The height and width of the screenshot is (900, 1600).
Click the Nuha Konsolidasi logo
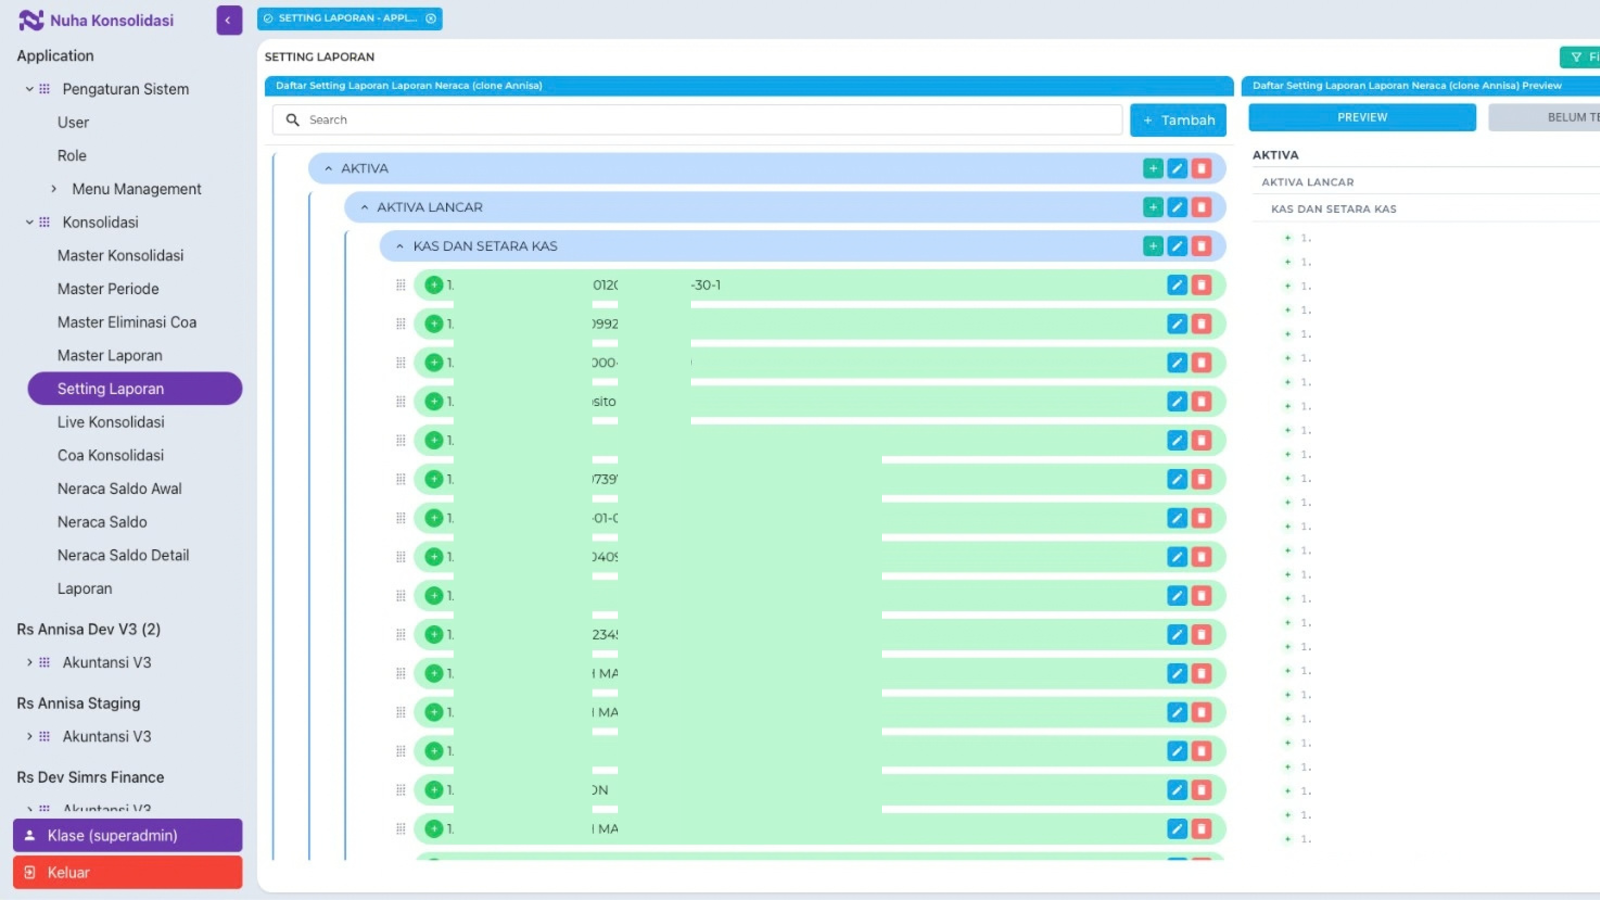point(96,20)
